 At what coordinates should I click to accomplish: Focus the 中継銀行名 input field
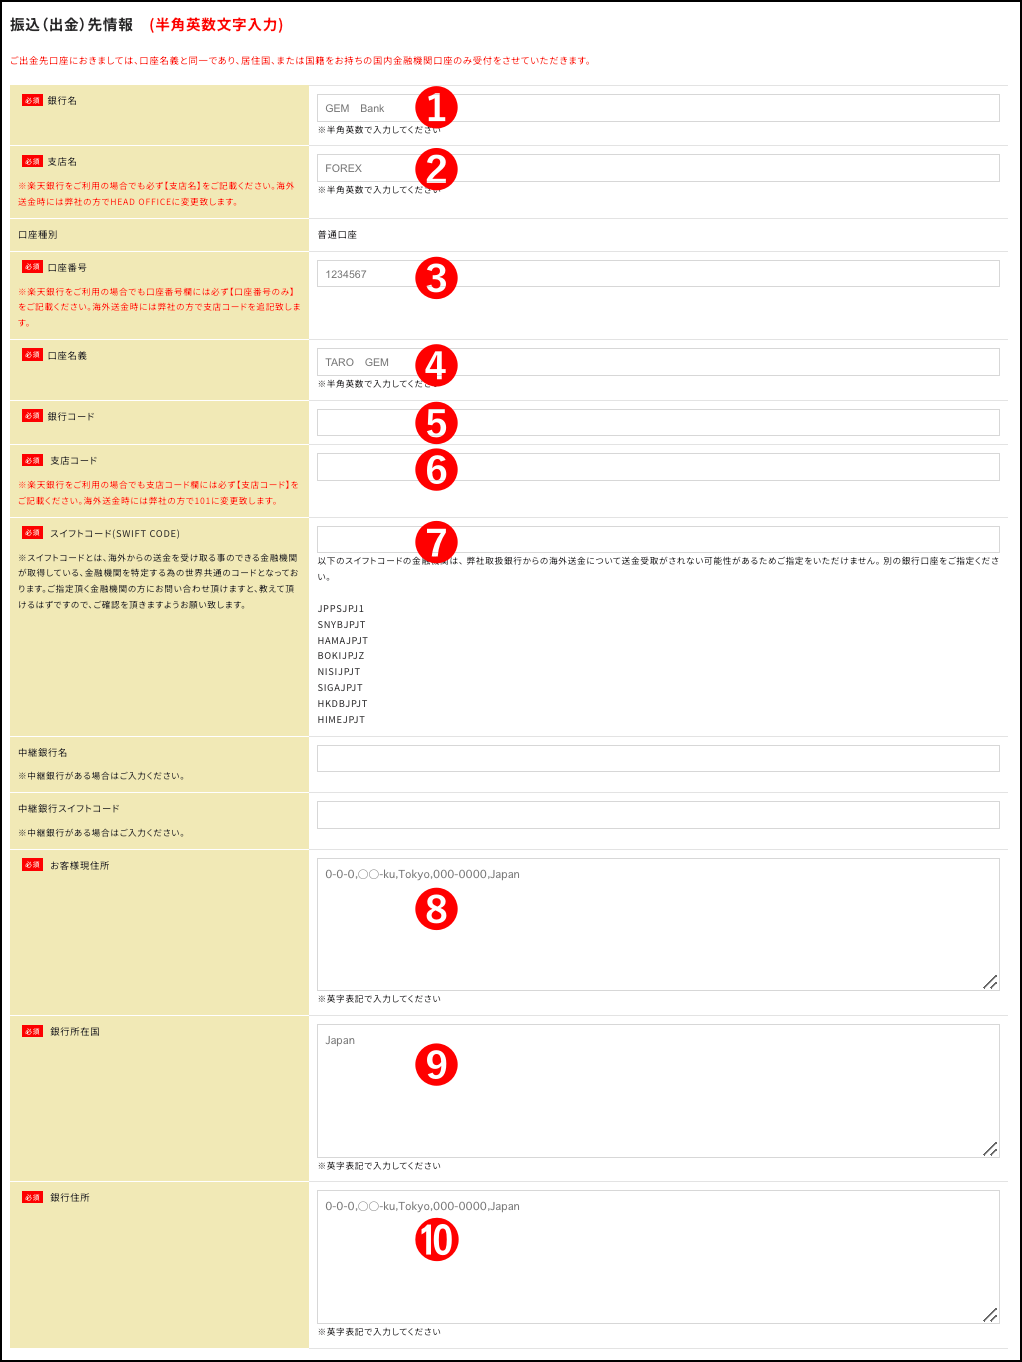coord(658,758)
